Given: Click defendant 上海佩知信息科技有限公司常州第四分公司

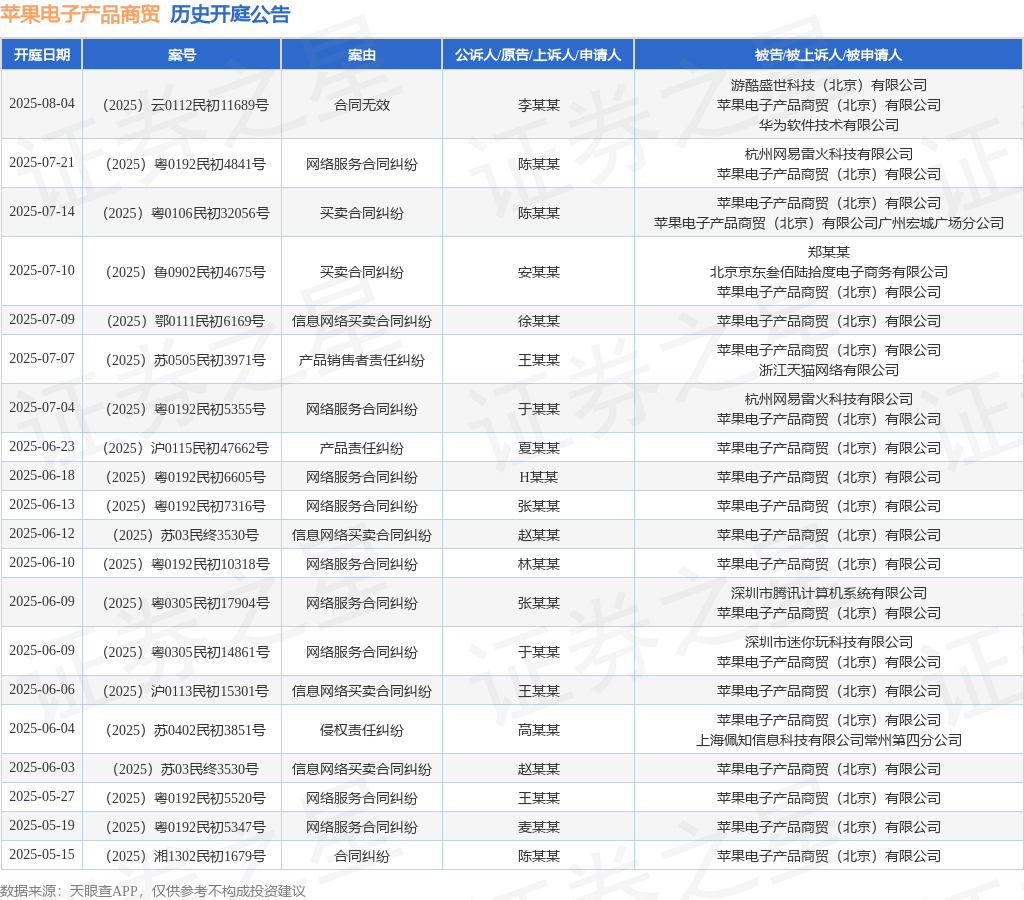Looking at the screenshot, I should [828, 740].
